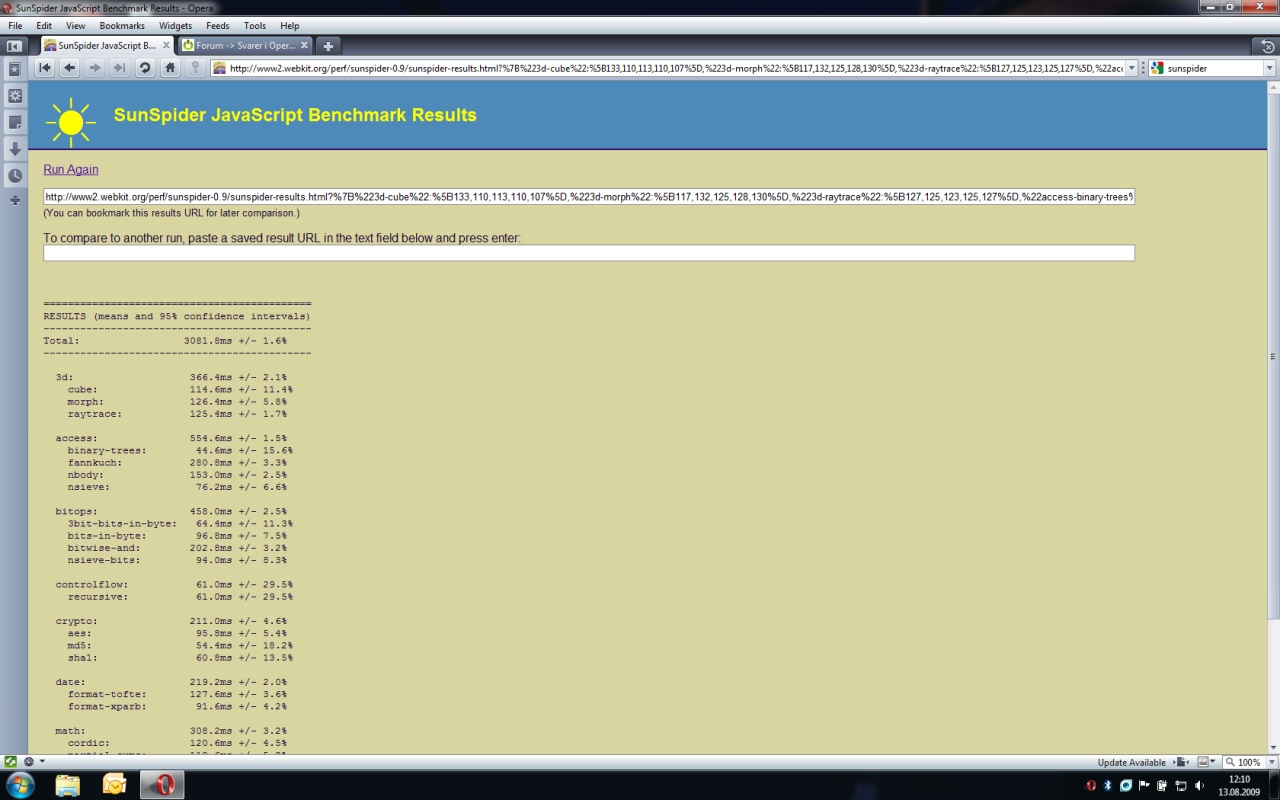The width and height of the screenshot is (1280, 800).
Task: Click the Google search engine icon
Action: point(1157,68)
